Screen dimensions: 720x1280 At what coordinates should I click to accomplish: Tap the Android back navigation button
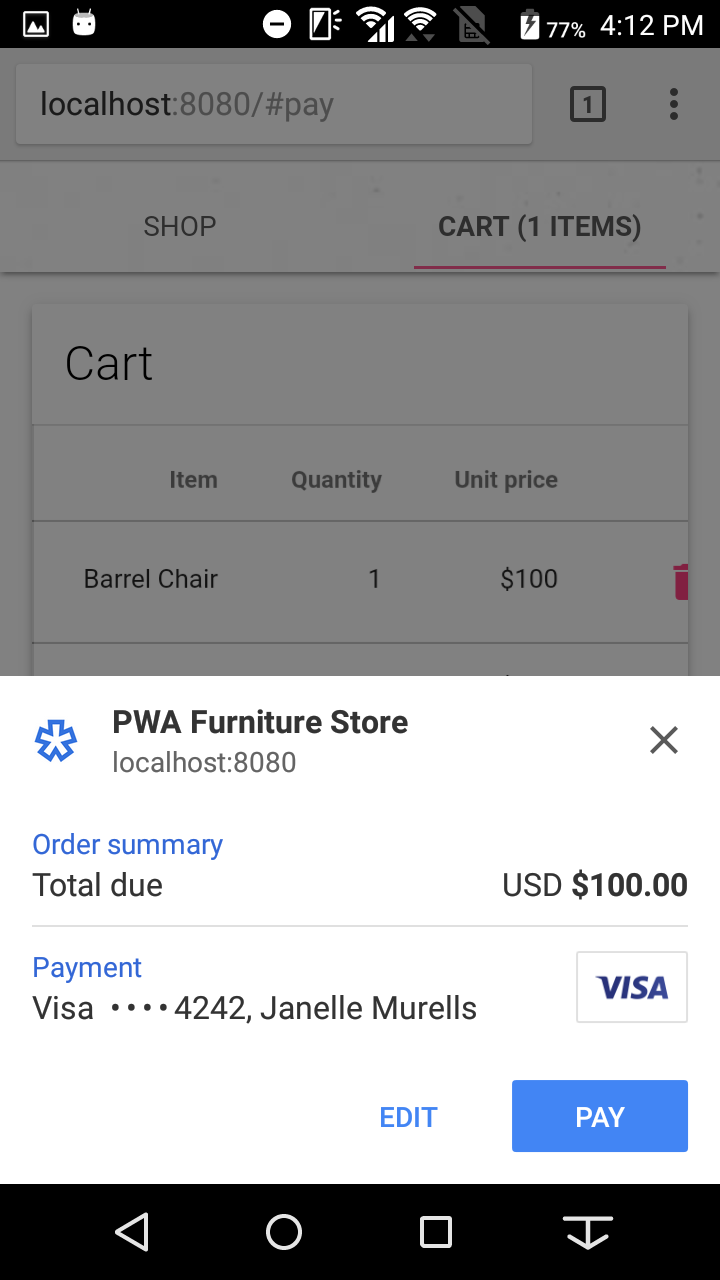[132, 1232]
